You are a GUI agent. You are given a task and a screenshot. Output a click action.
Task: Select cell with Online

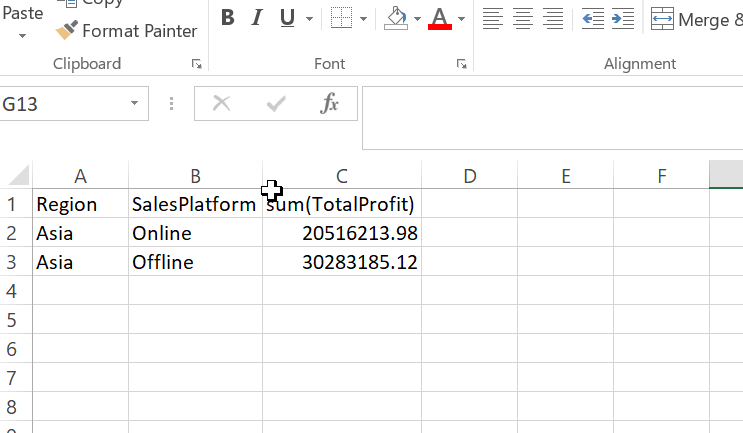click(195, 233)
